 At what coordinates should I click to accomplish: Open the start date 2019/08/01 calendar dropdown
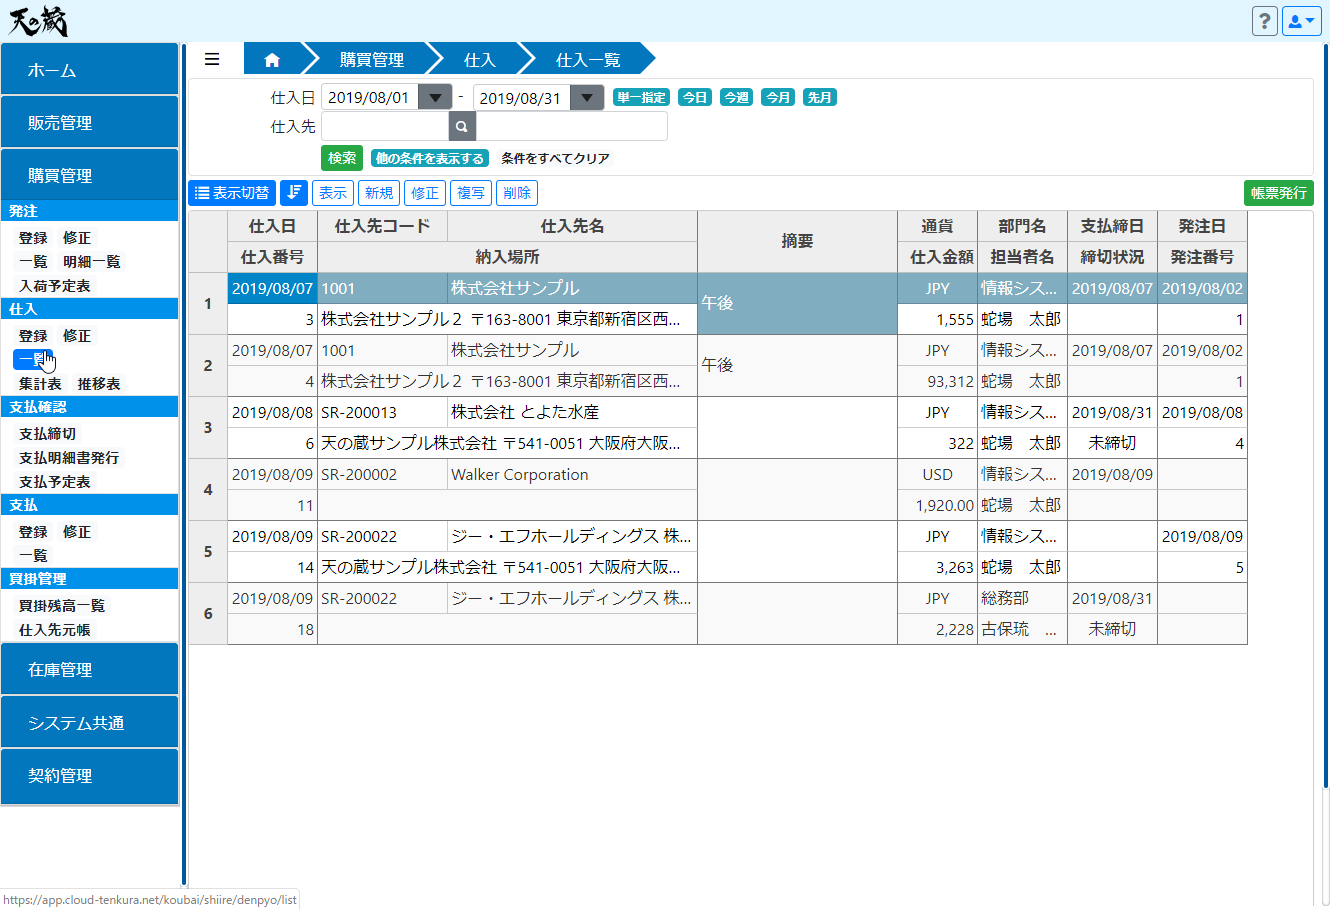(x=434, y=98)
